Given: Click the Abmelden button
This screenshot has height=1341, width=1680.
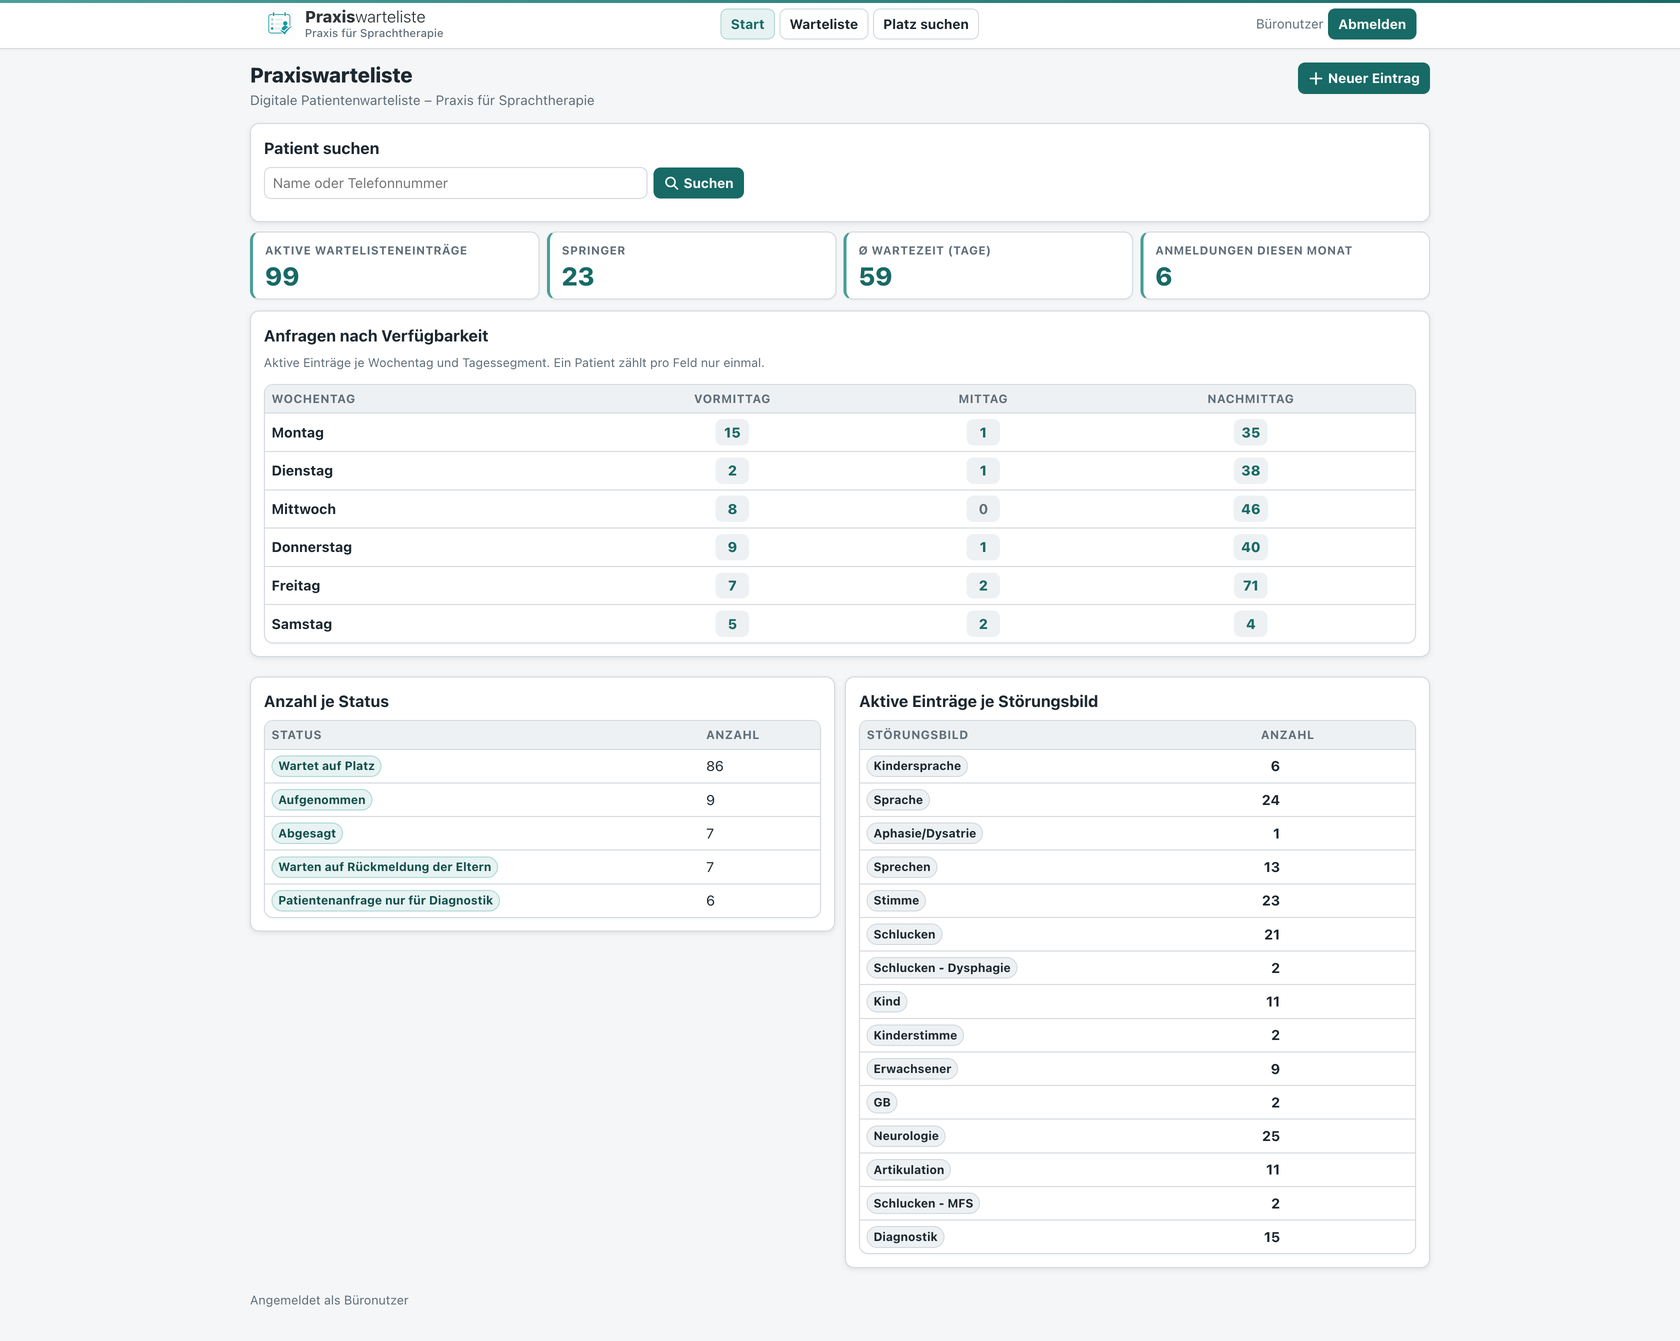Looking at the screenshot, I should click(x=1372, y=24).
